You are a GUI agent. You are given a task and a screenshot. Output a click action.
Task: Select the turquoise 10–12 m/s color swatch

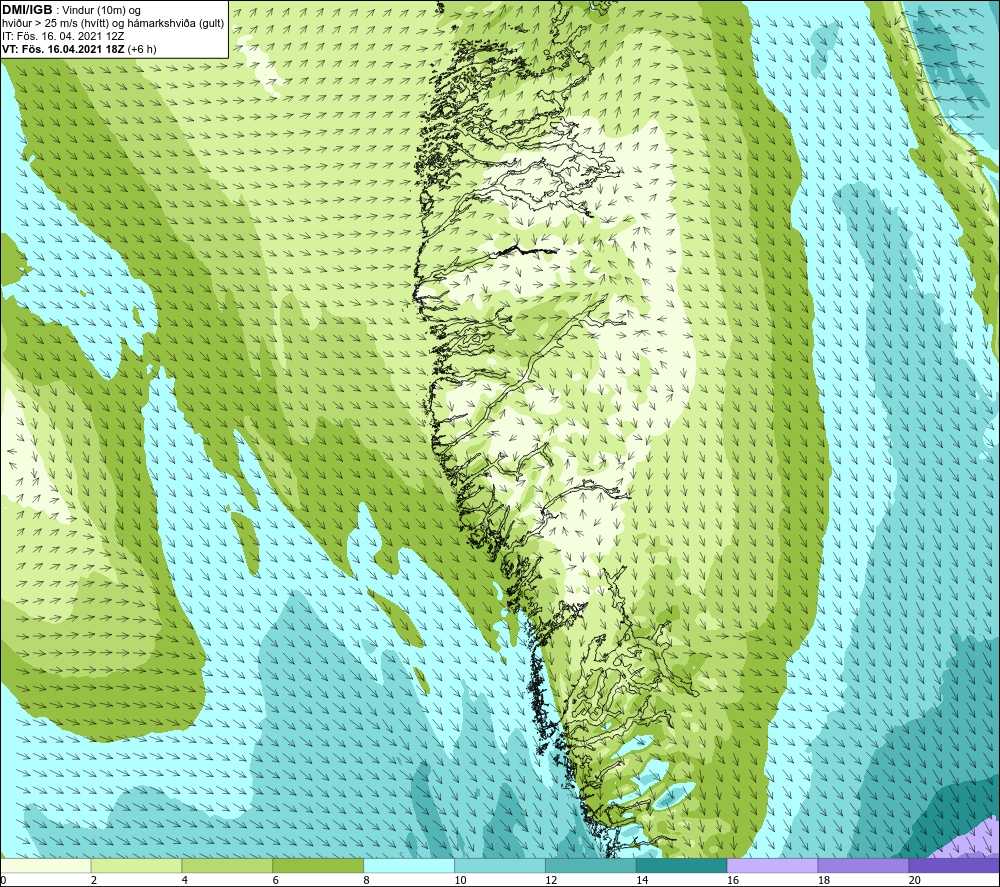point(499,865)
